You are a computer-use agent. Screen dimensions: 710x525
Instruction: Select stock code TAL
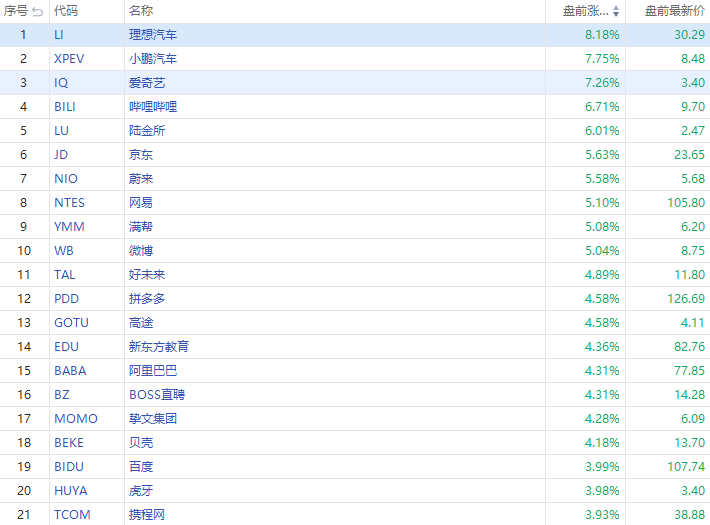(65, 275)
